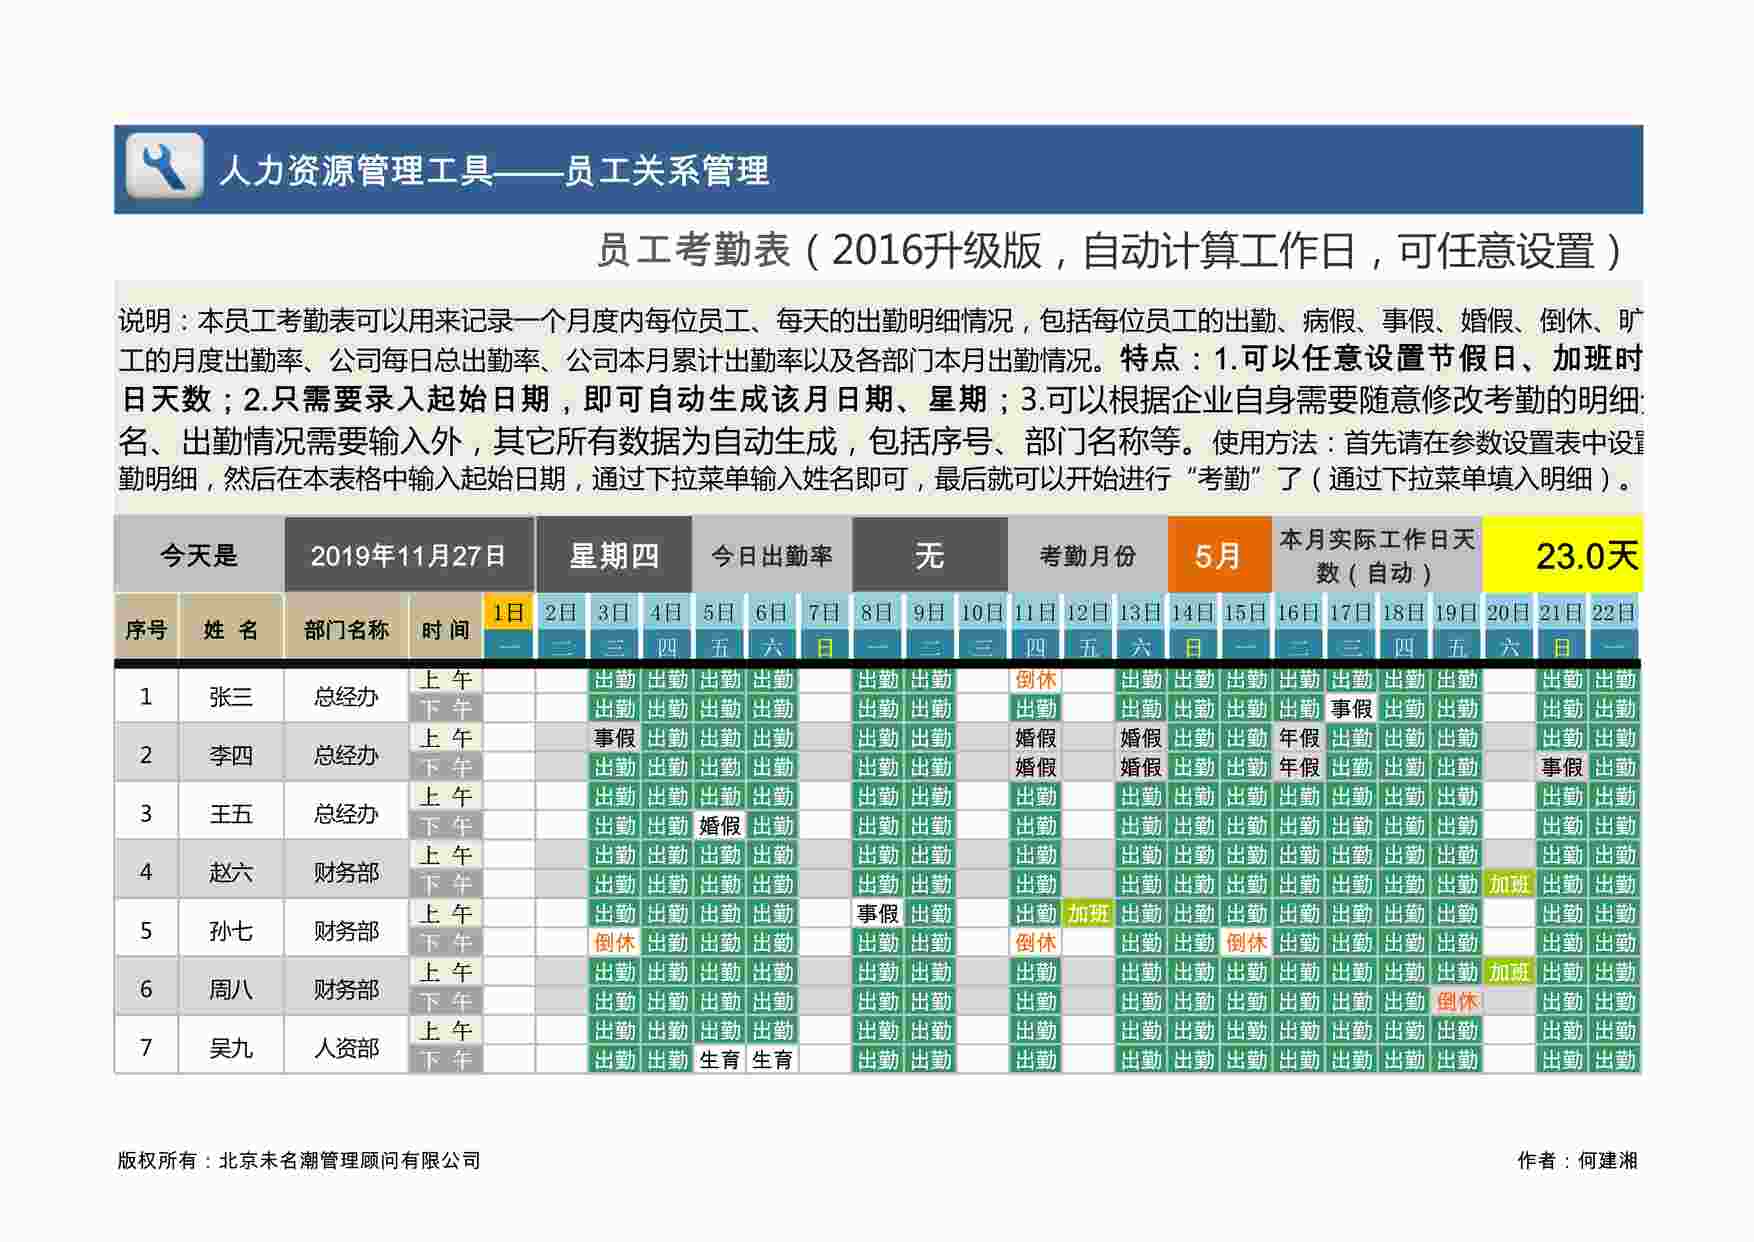This screenshot has width=1754, height=1242.
Task: Click 孙七's afternoon 倒休 cell on 3日
Action: (x=614, y=942)
